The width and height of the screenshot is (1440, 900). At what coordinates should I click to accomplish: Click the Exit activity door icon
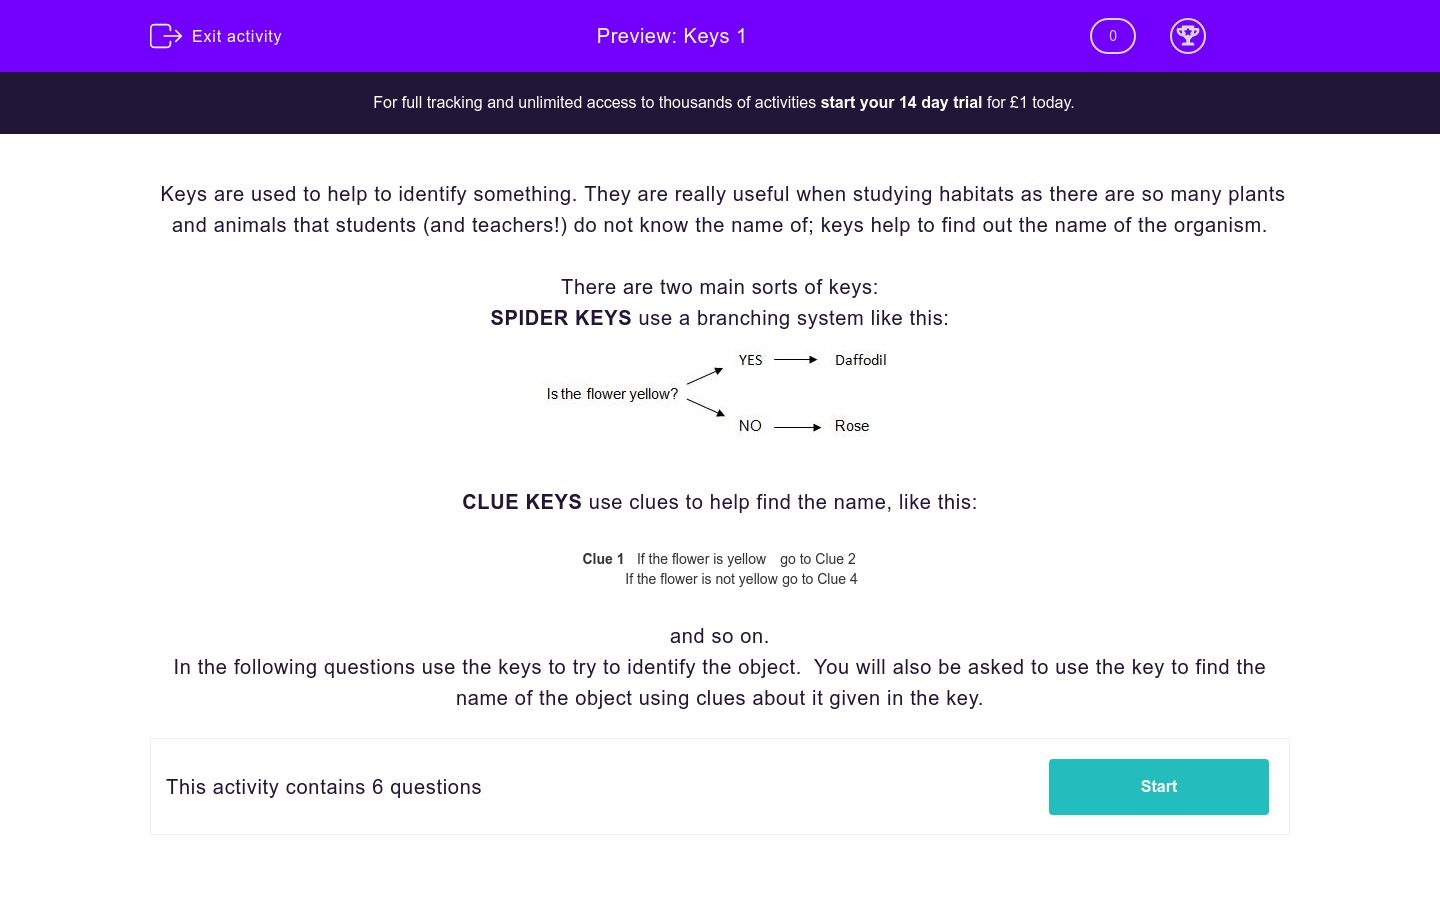(165, 36)
